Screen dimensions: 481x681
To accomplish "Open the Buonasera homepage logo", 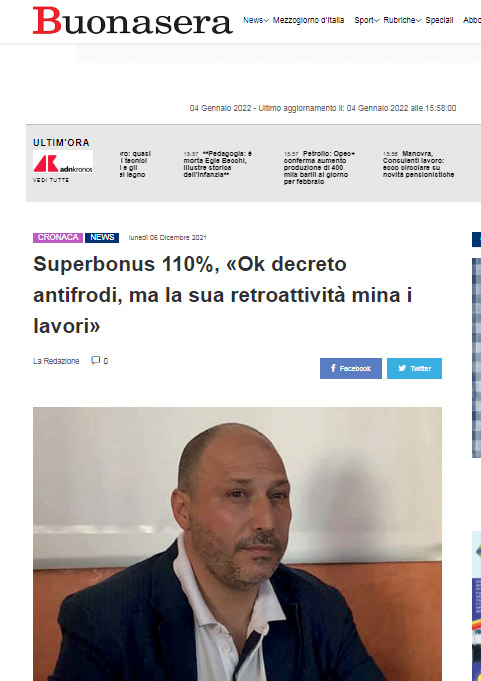I will point(133,21).
